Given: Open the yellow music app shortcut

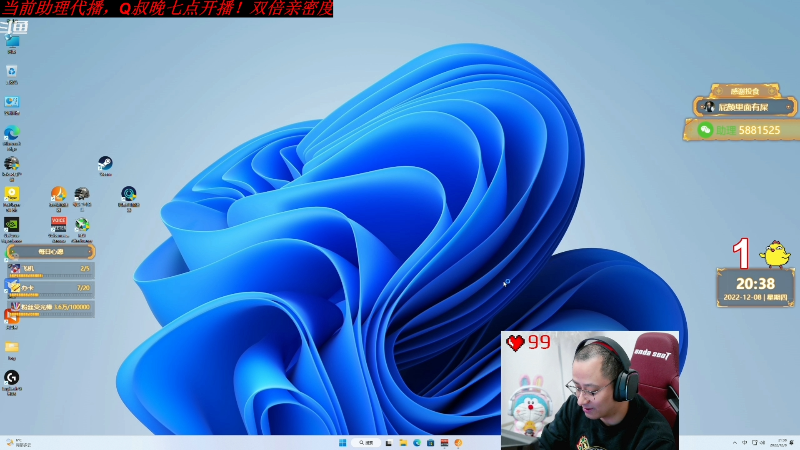Looking at the screenshot, I should click(x=12, y=198).
